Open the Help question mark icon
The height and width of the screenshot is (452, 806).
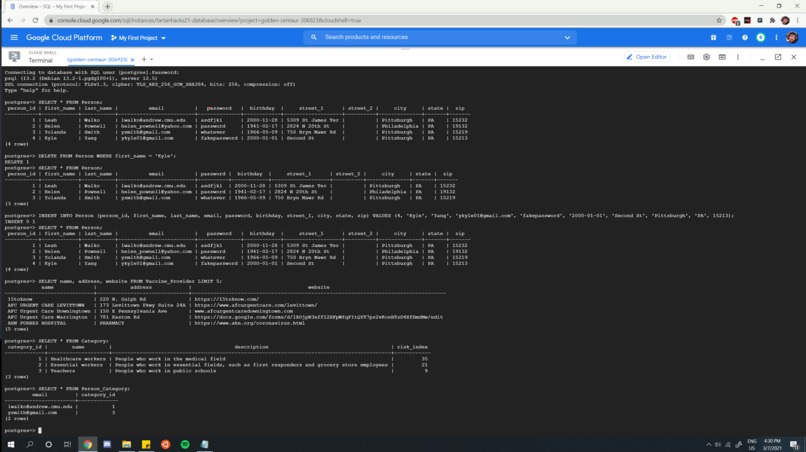pos(745,38)
